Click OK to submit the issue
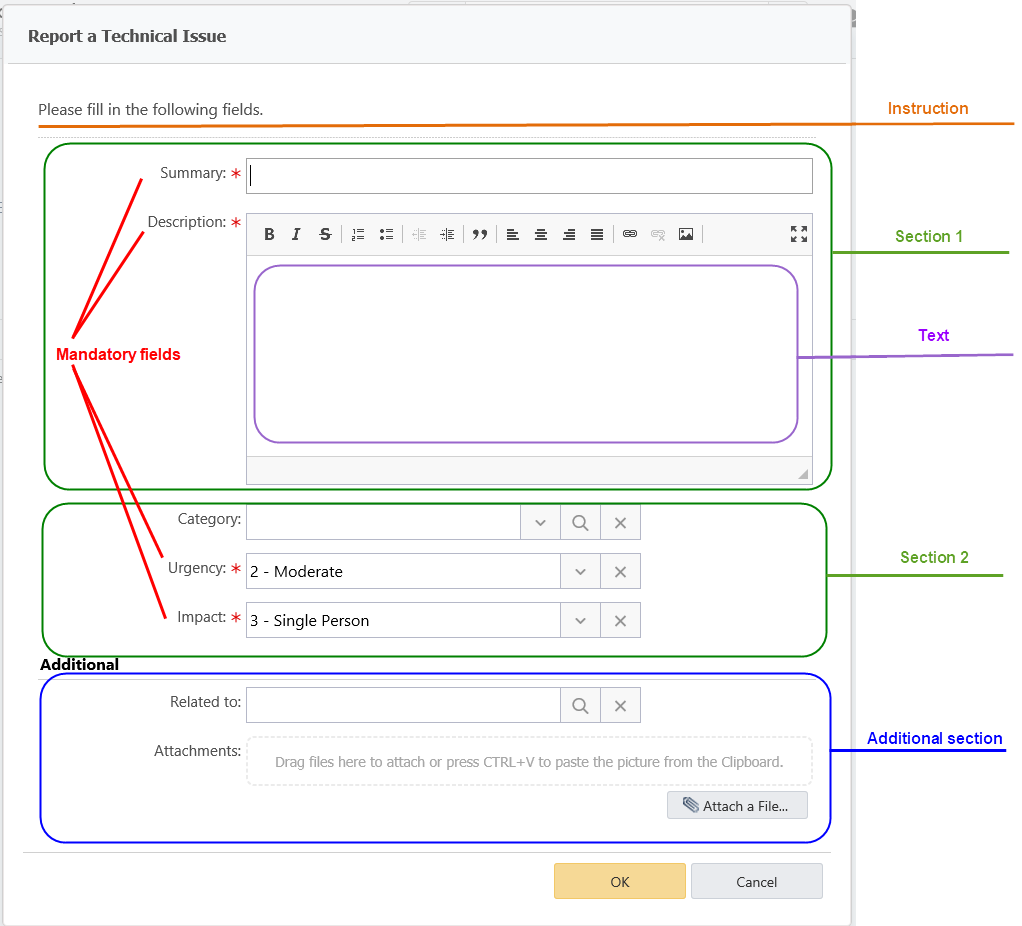The image size is (1022, 926). point(620,881)
